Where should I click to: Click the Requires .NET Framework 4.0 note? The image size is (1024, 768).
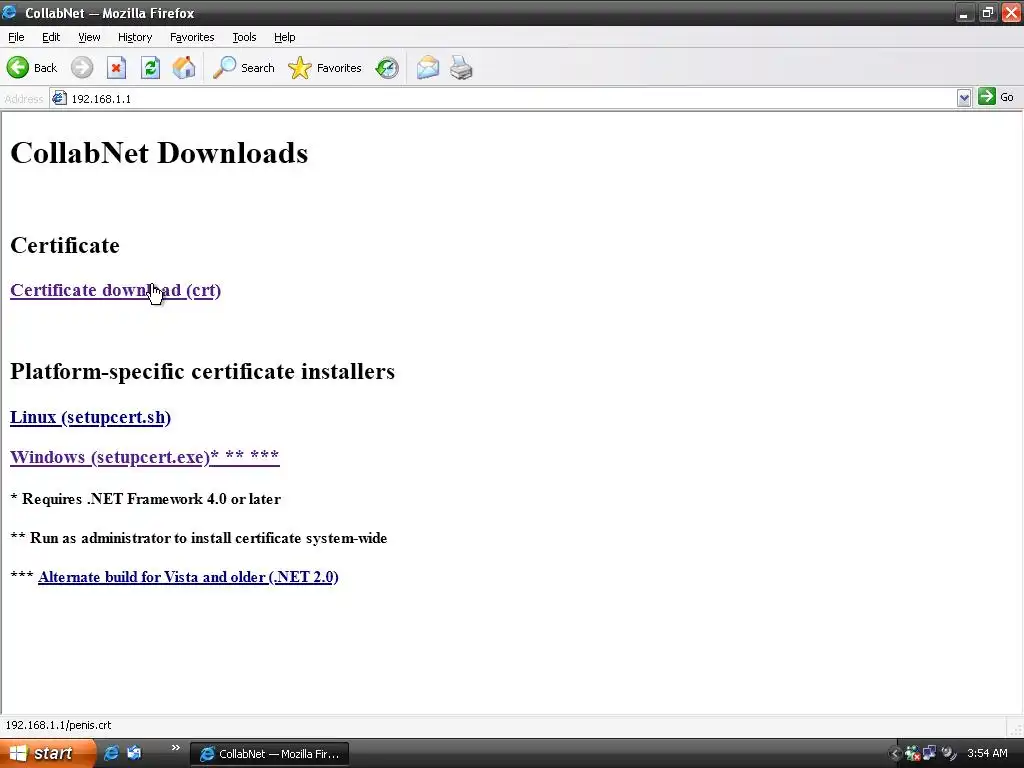[x=146, y=499]
